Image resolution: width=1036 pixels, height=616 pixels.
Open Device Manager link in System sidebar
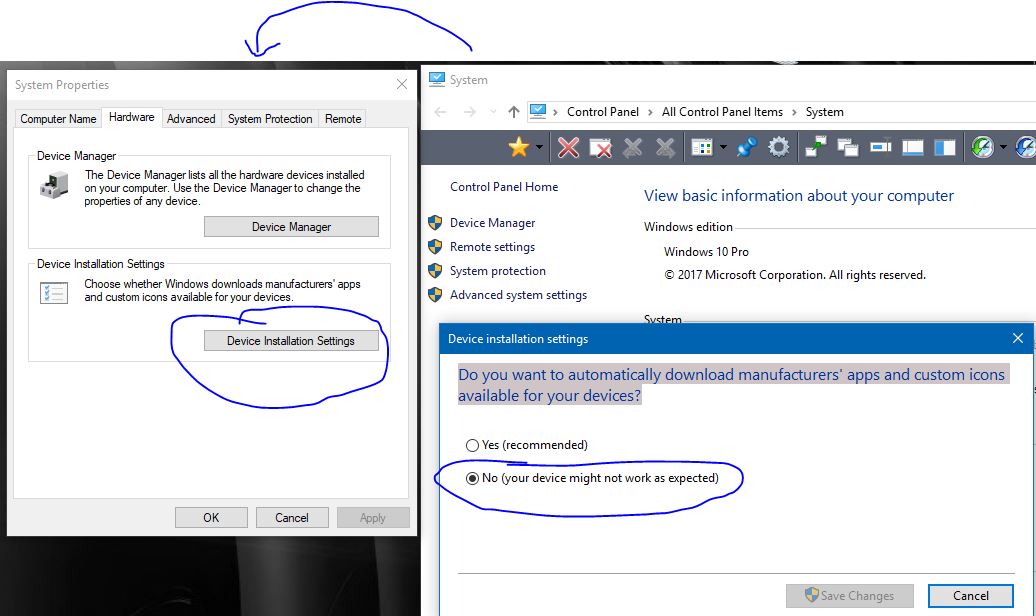pyautogui.click(x=492, y=223)
